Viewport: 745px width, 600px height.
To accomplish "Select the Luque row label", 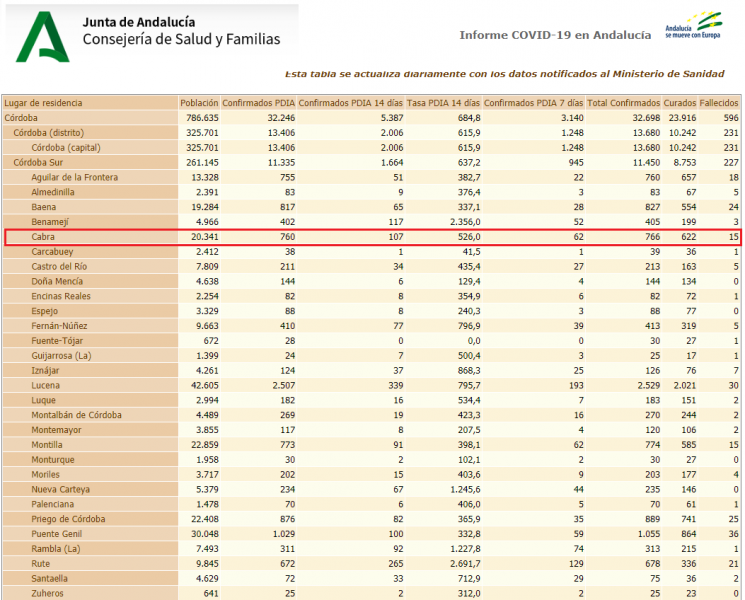I will (x=43, y=400).
